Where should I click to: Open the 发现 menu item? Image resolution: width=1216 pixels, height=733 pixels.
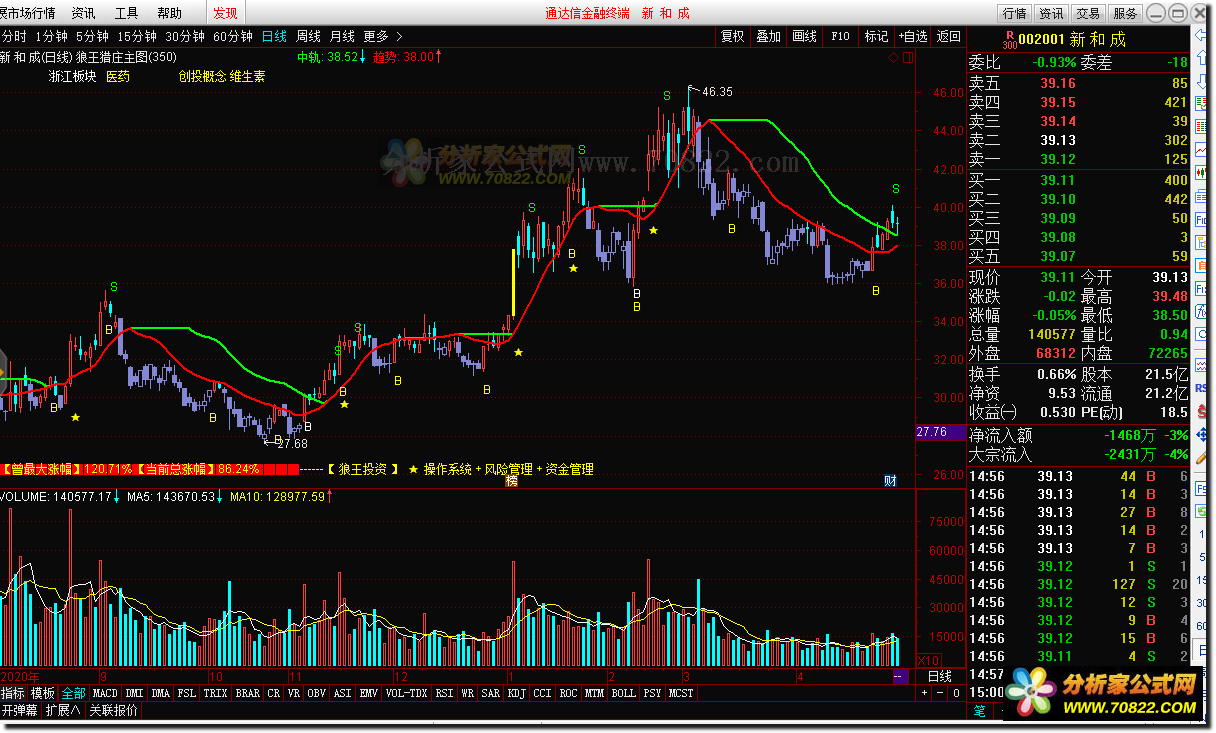225,13
